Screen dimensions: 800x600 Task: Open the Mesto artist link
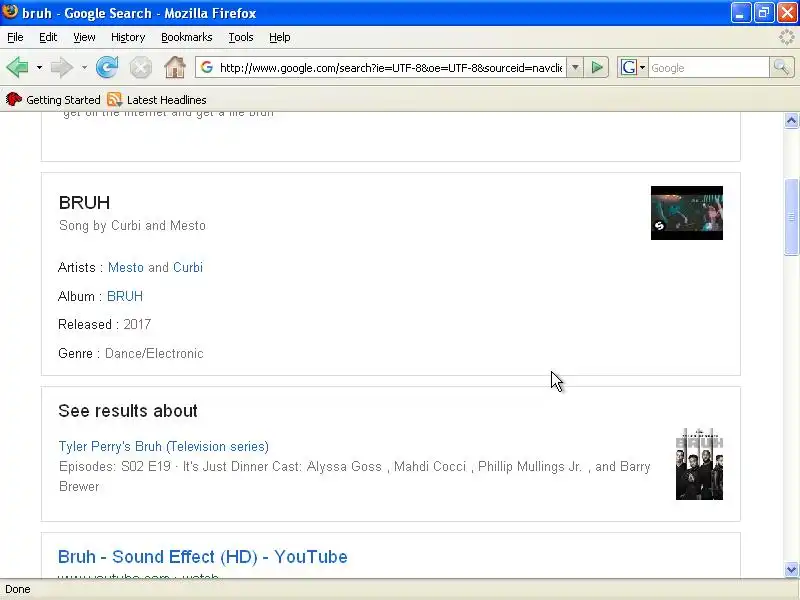point(126,267)
